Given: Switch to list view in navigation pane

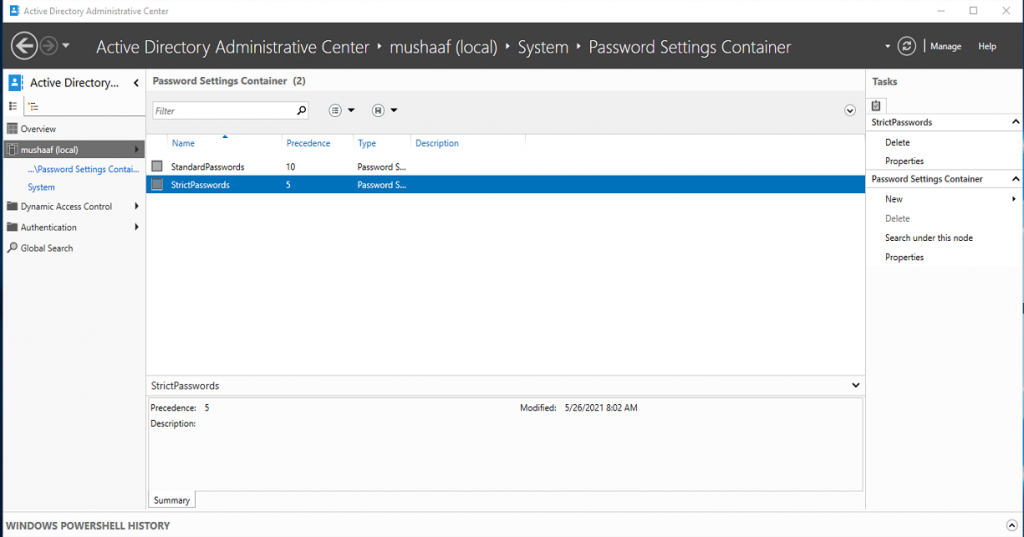Looking at the screenshot, I should click(12, 106).
